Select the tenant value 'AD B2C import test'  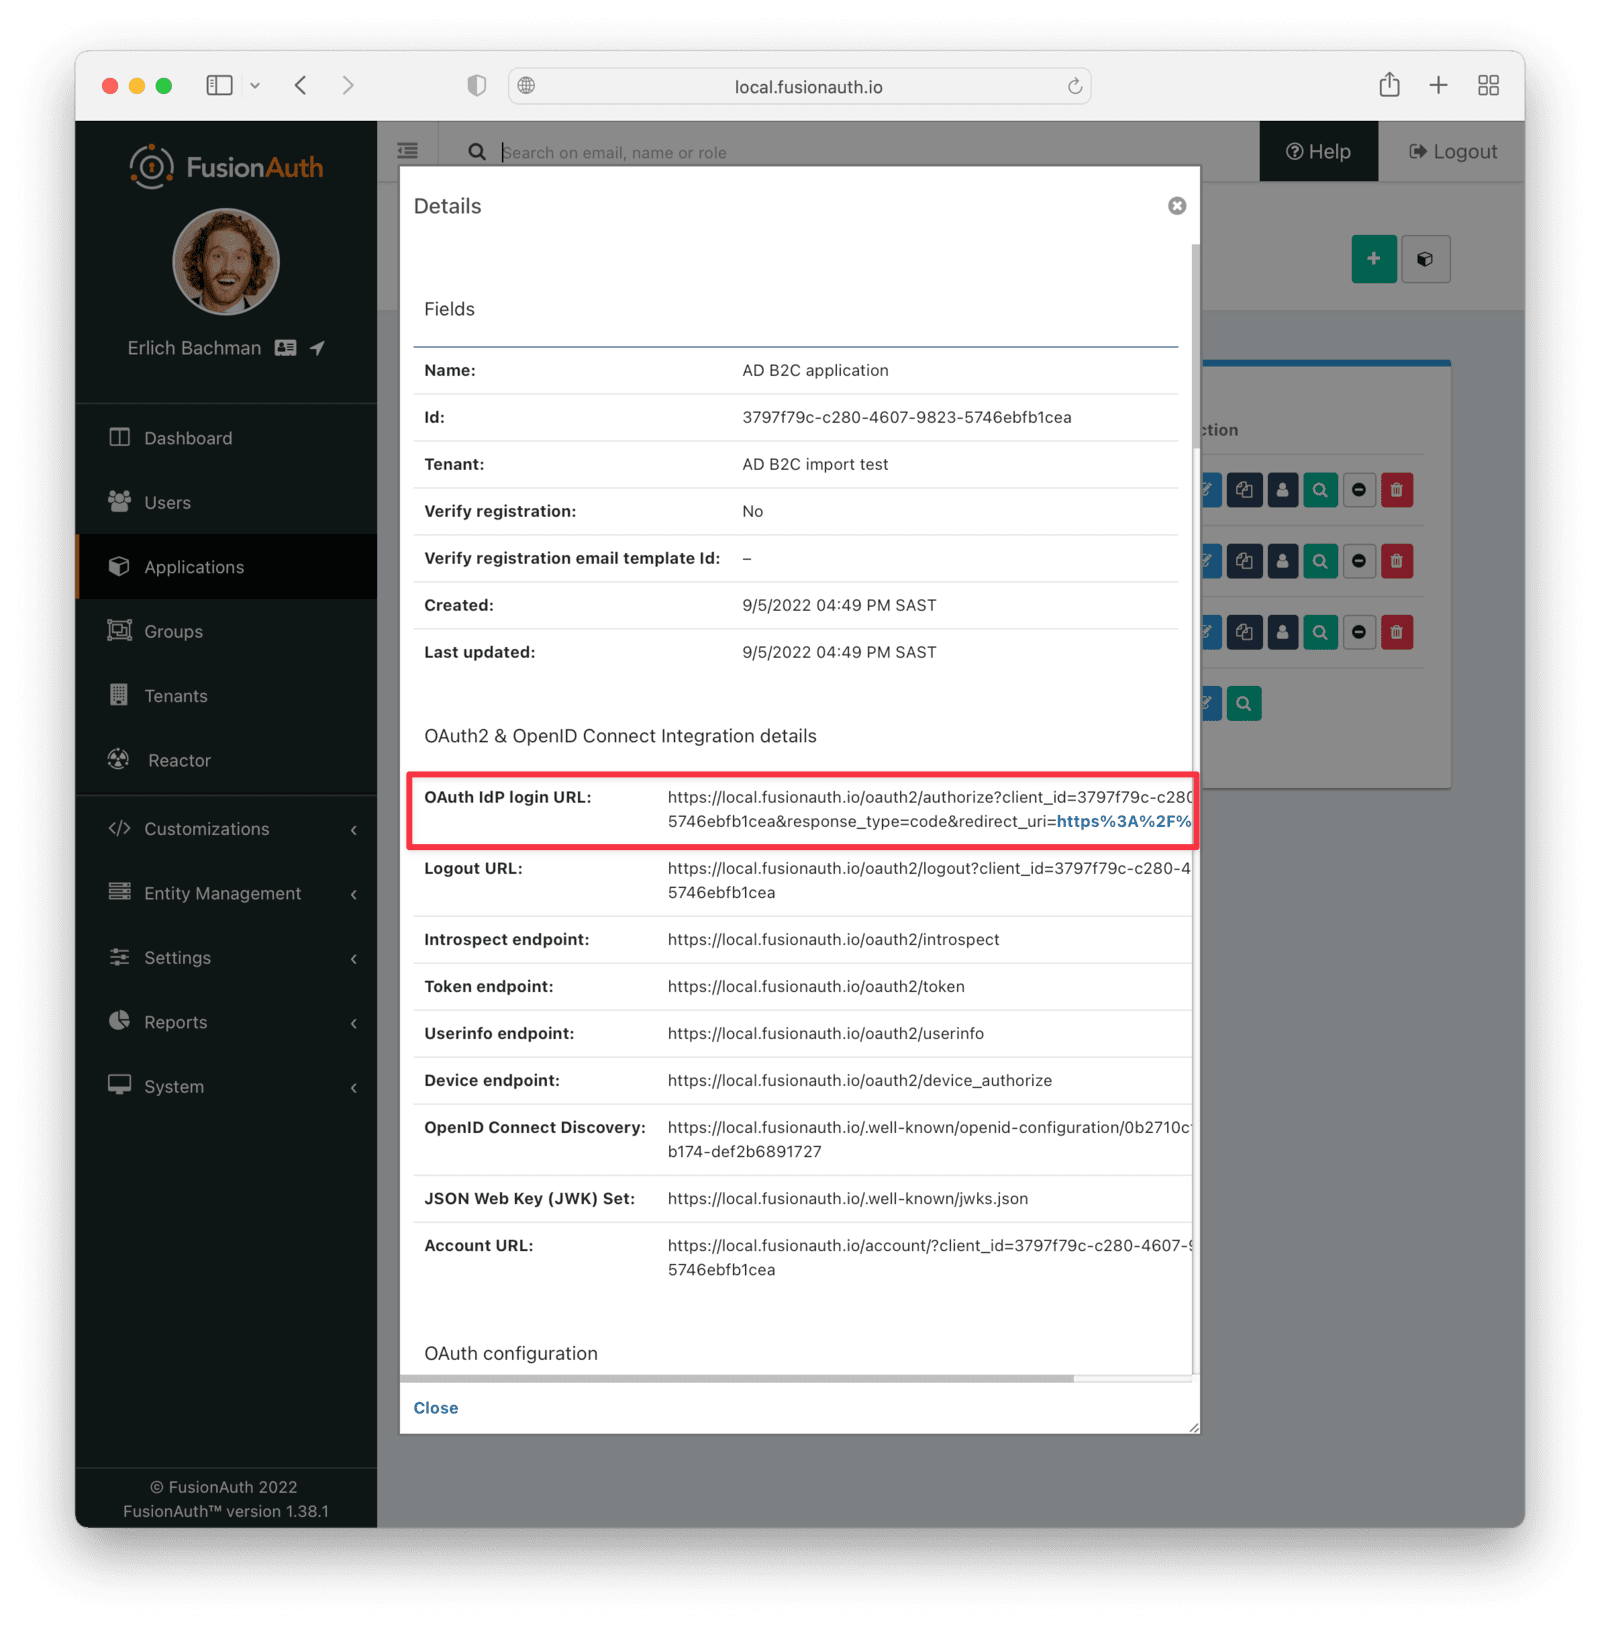[815, 464]
